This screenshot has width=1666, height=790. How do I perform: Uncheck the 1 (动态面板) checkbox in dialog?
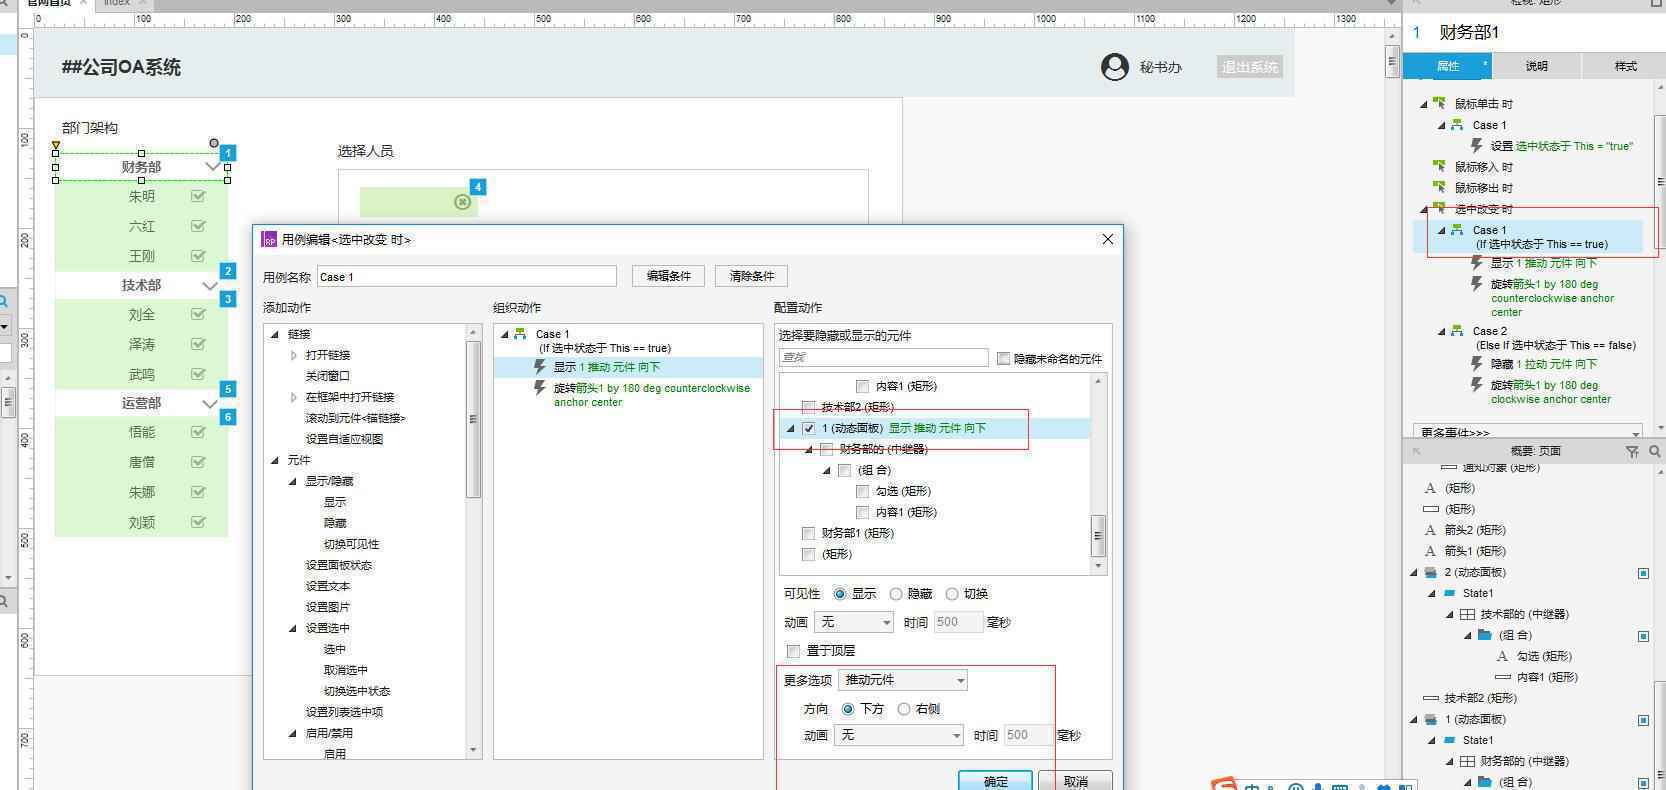(809, 428)
